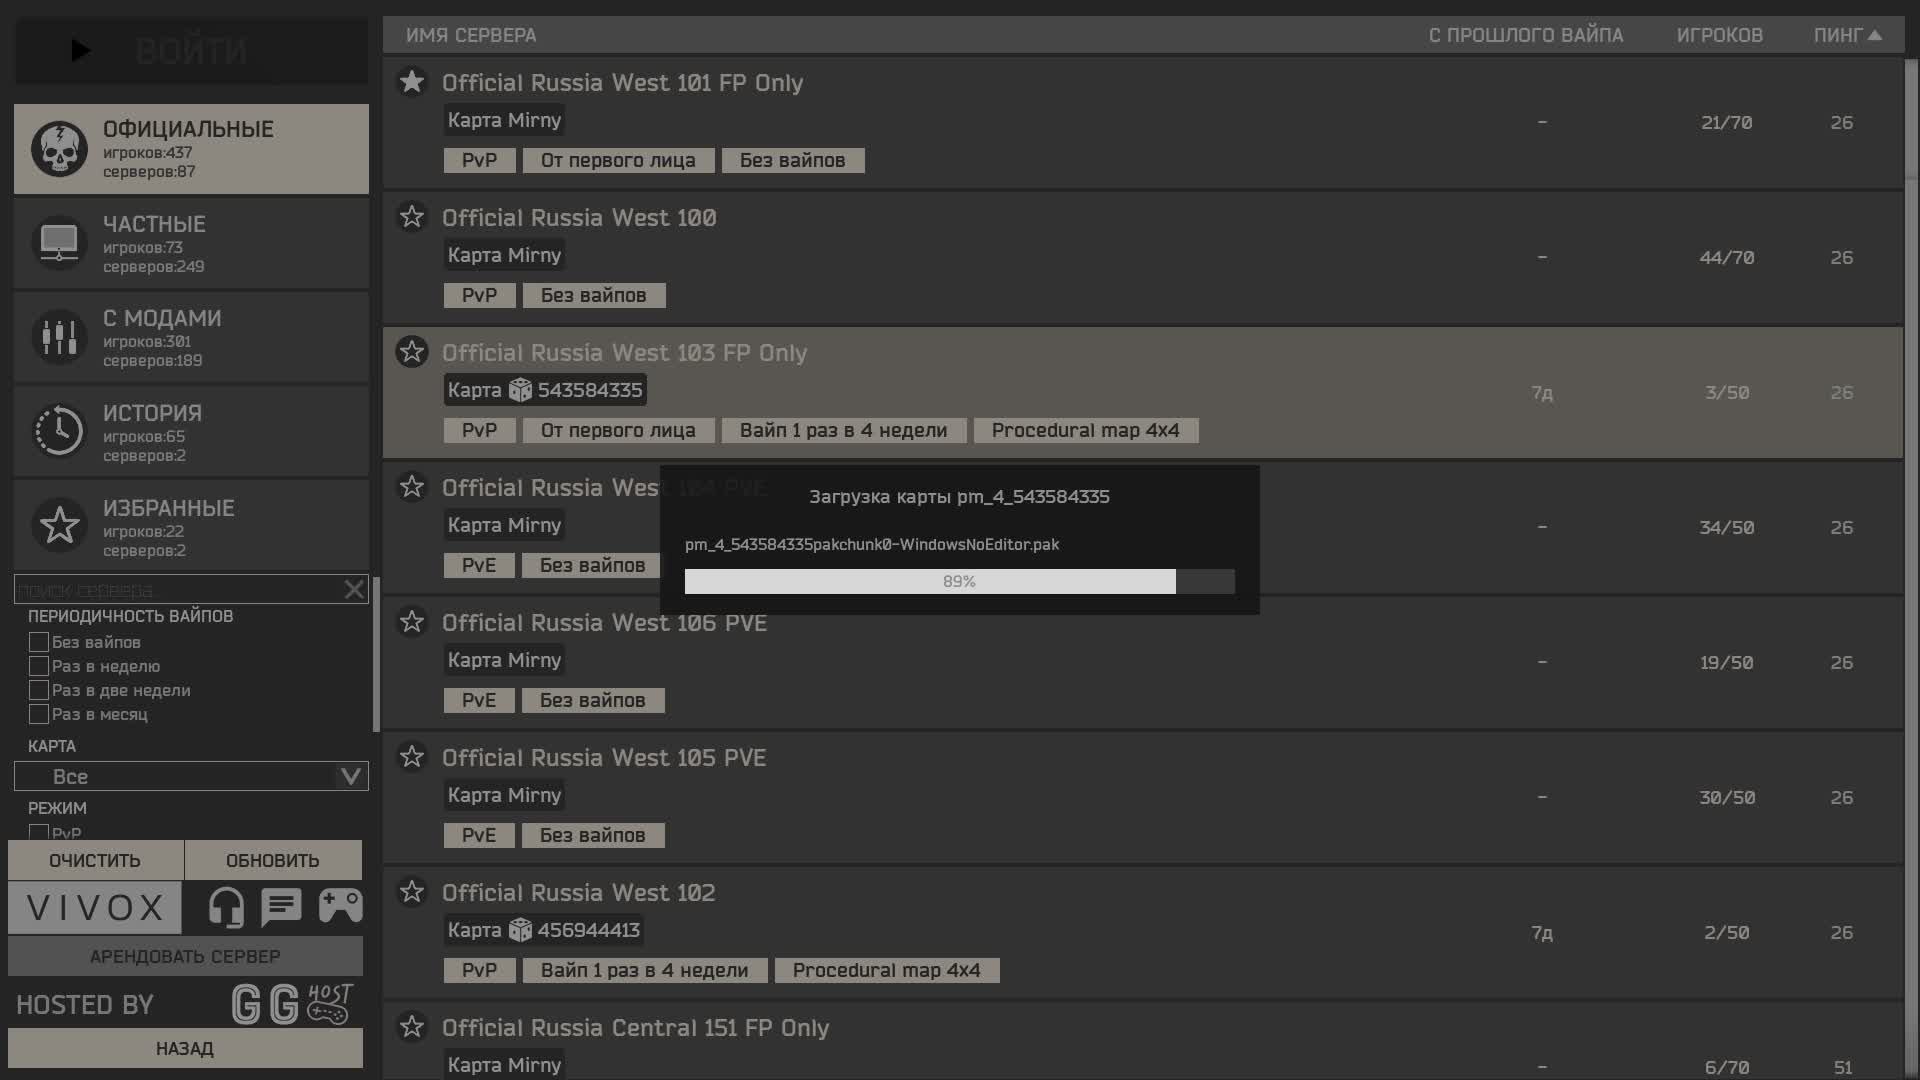Check the 'Раз в неделю' filter
Screen dimensions: 1920x1080
click(x=39, y=666)
